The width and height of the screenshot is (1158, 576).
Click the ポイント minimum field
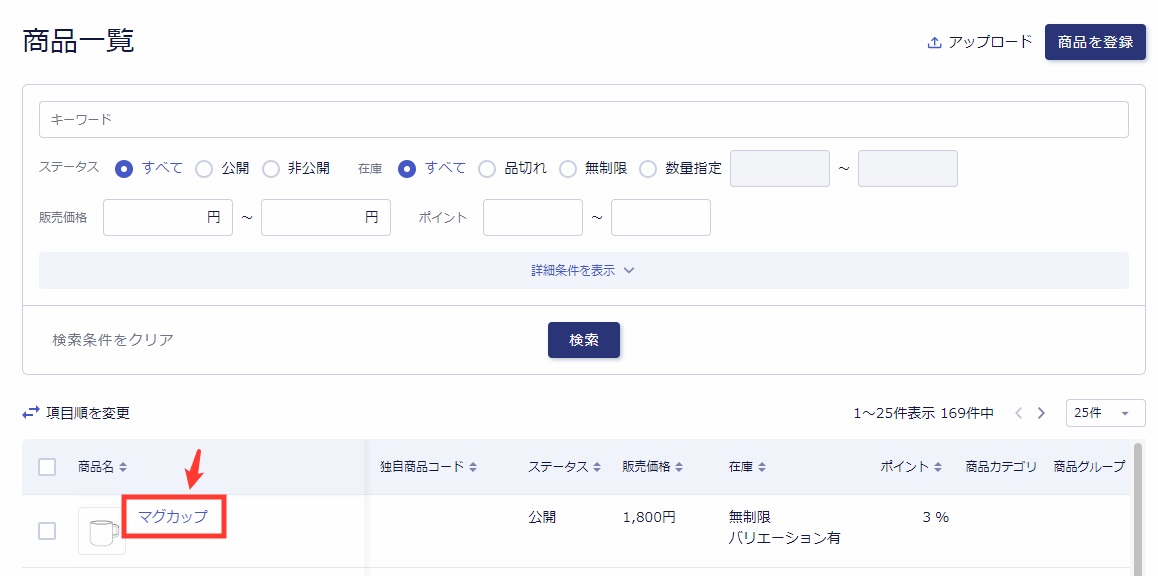[x=532, y=217]
